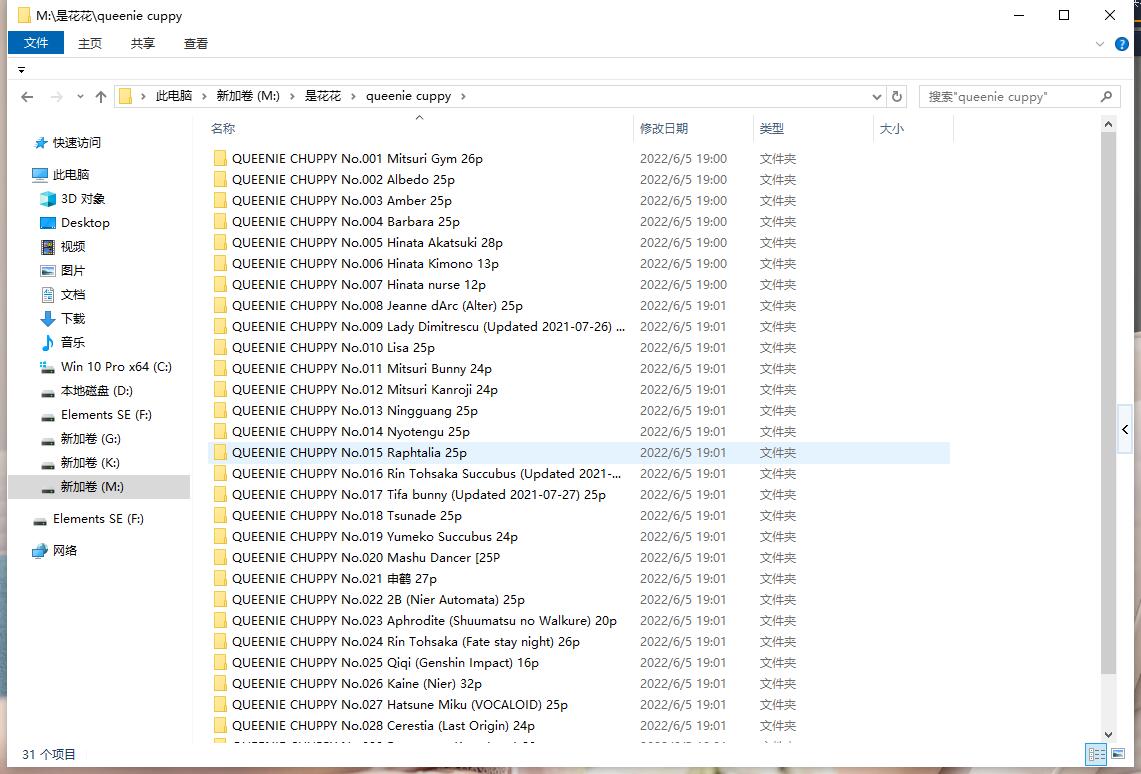Show preview pane with side arrow

click(1125, 429)
